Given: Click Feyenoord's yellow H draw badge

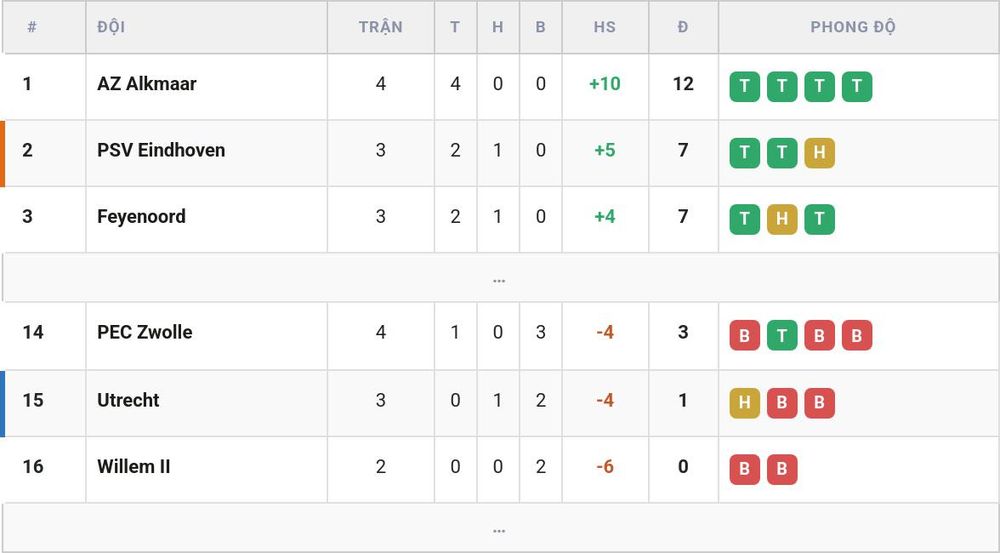Looking at the screenshot, I should tap(782, 219).
